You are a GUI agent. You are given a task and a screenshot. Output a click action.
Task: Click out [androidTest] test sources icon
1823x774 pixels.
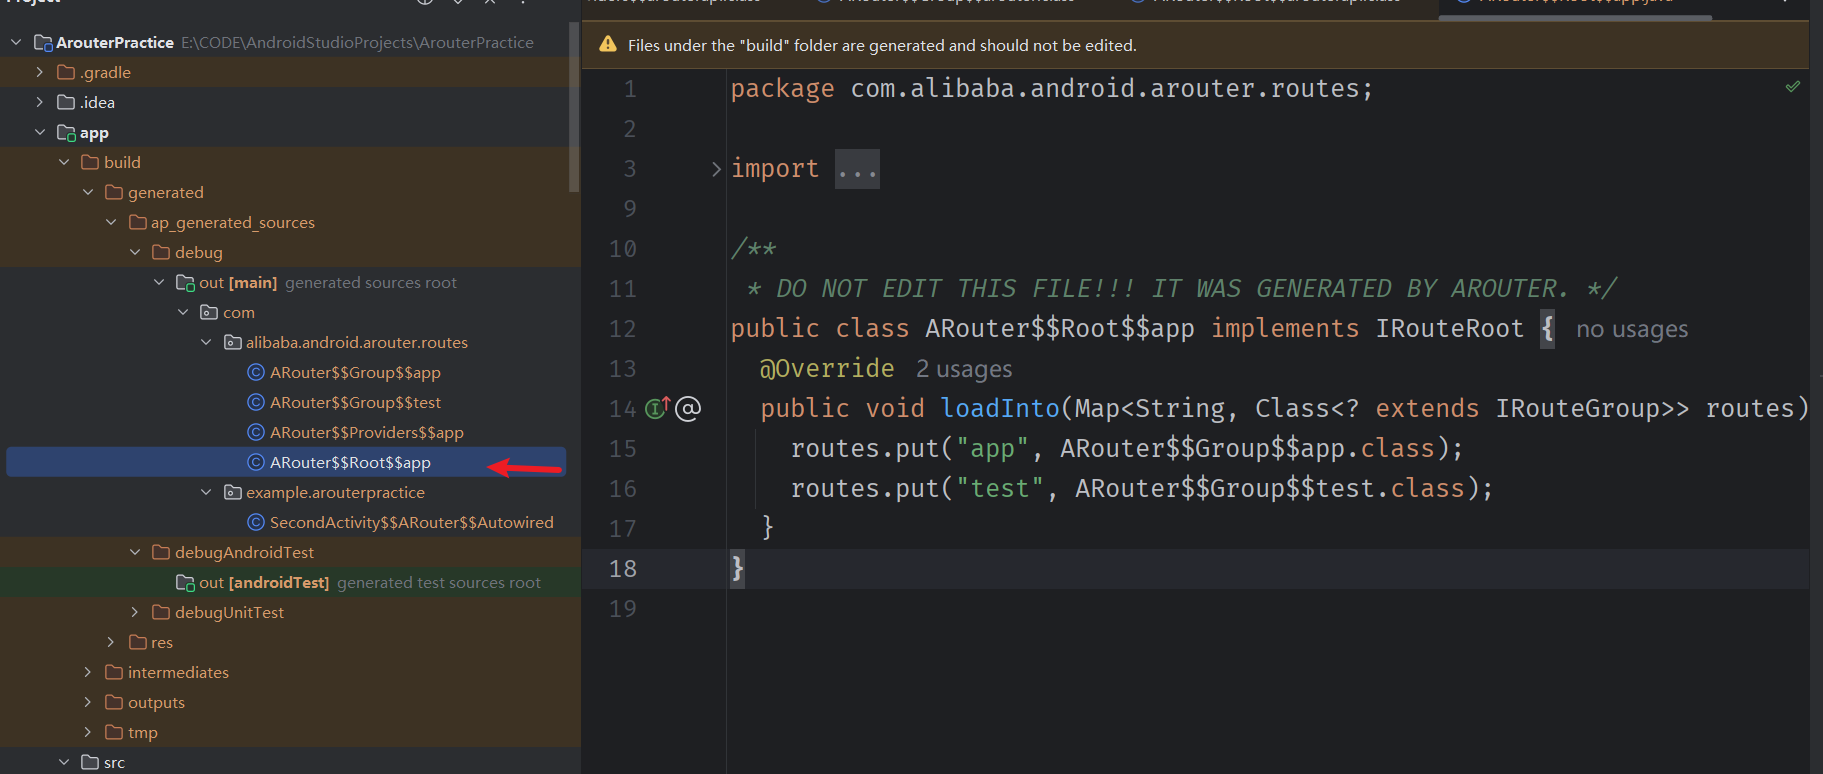tap(185, 582)
